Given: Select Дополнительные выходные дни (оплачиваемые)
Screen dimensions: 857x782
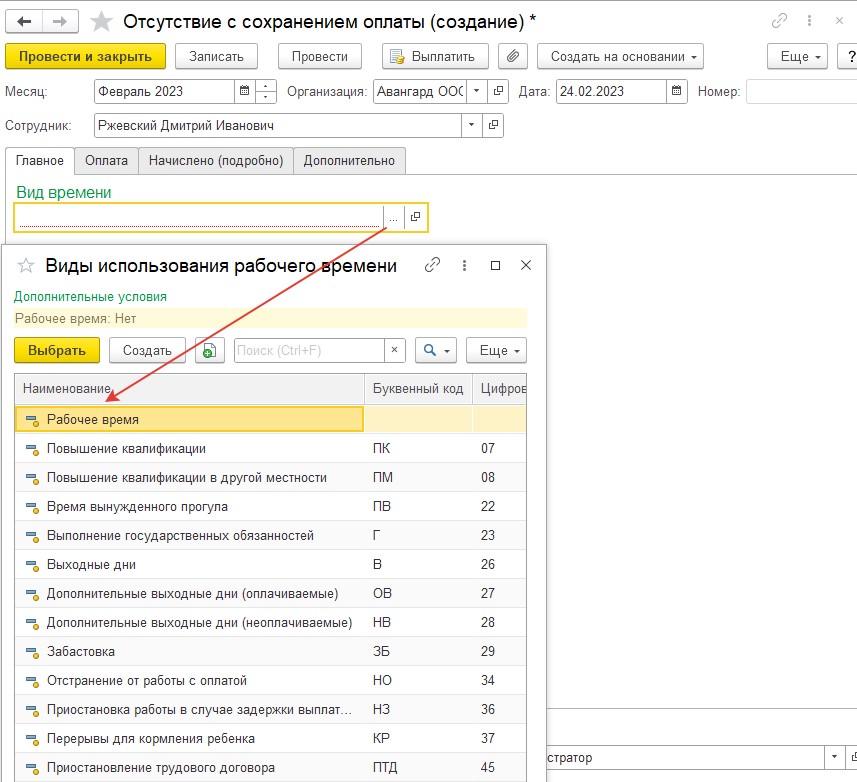Looking at the screenshot, I should click(271, 593).
